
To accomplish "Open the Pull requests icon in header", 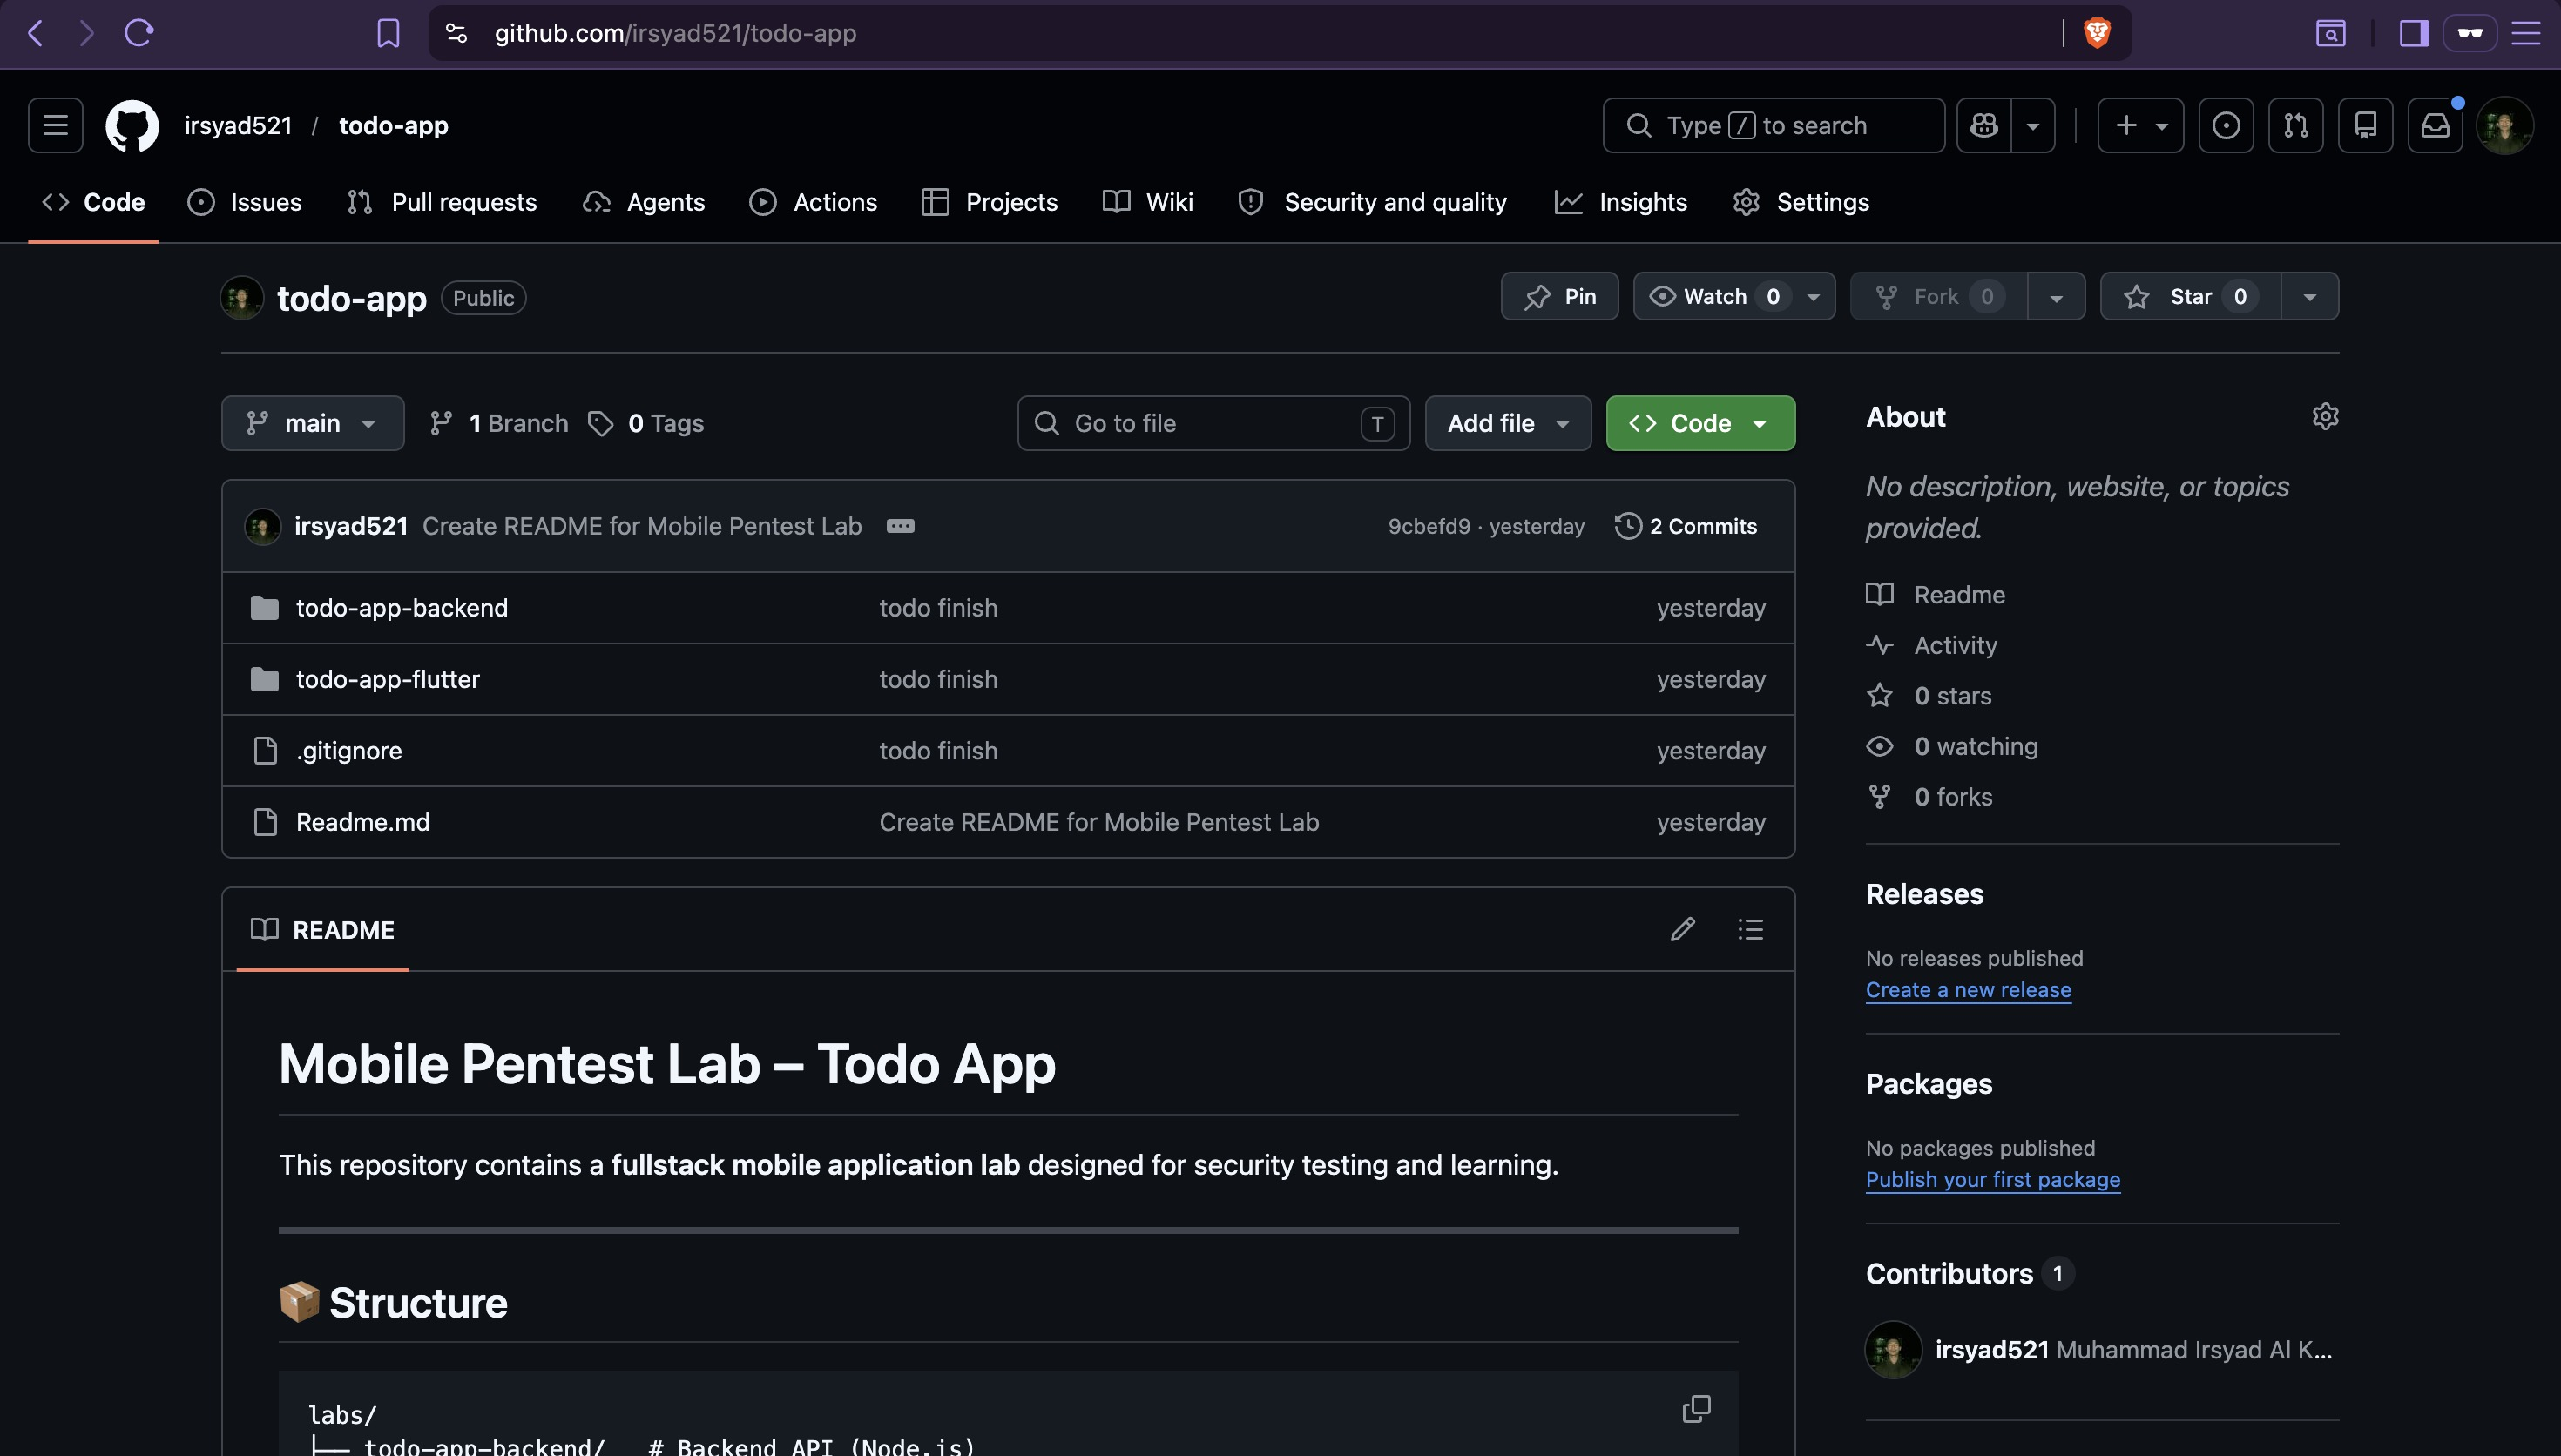I will click(2296, 125).
